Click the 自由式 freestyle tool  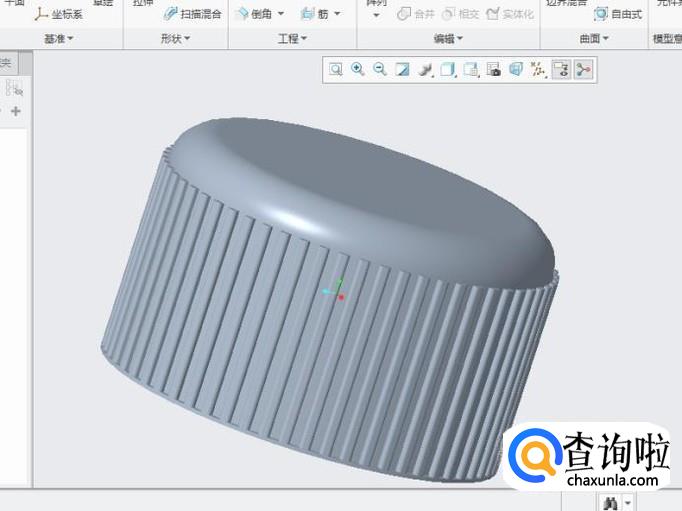tap(618, 15)
